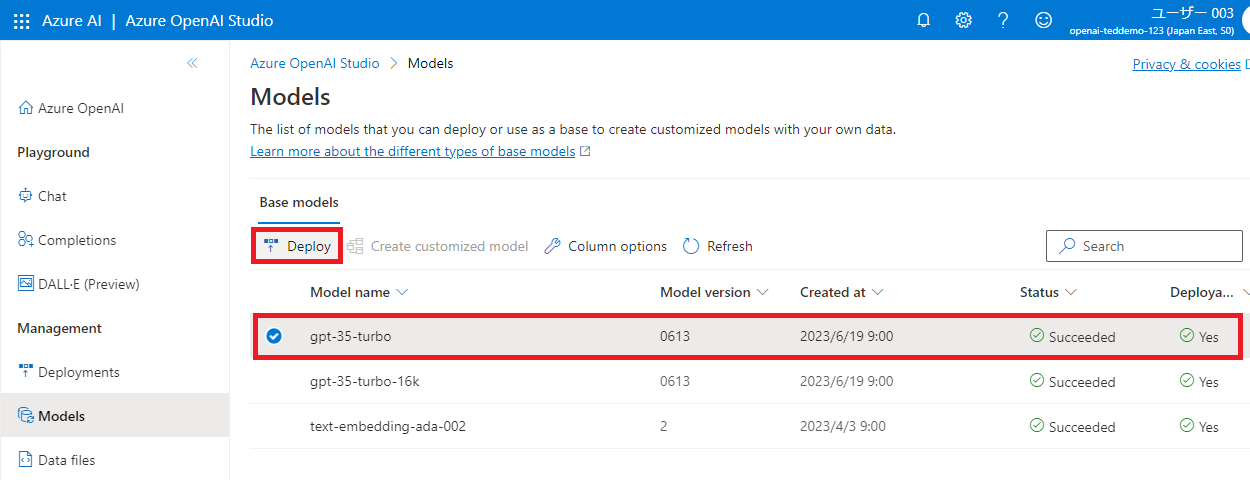Sort by the Deployable column header

[x=1209, y=292]
